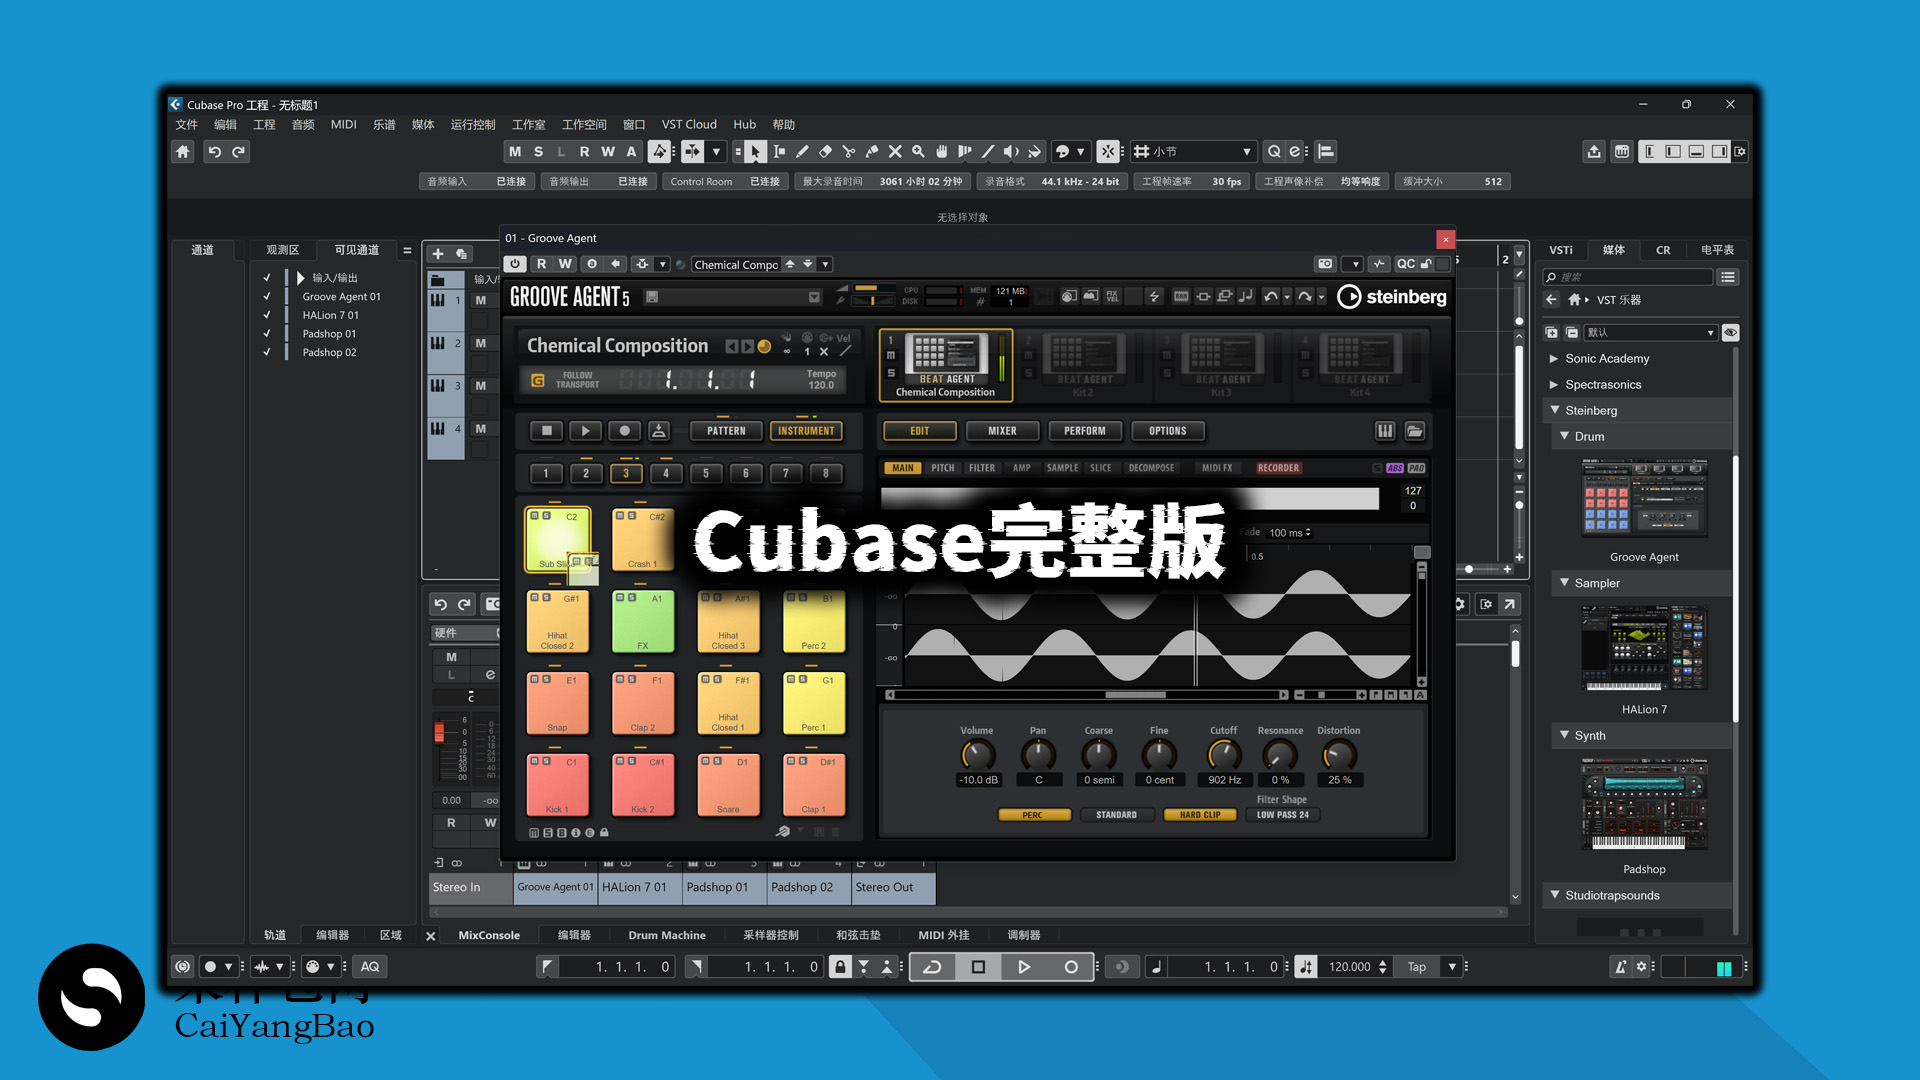Switch to the PITCH tab in Groove Agent
This screenshot has height=1080, width=1920.
(x=942, y=467)
